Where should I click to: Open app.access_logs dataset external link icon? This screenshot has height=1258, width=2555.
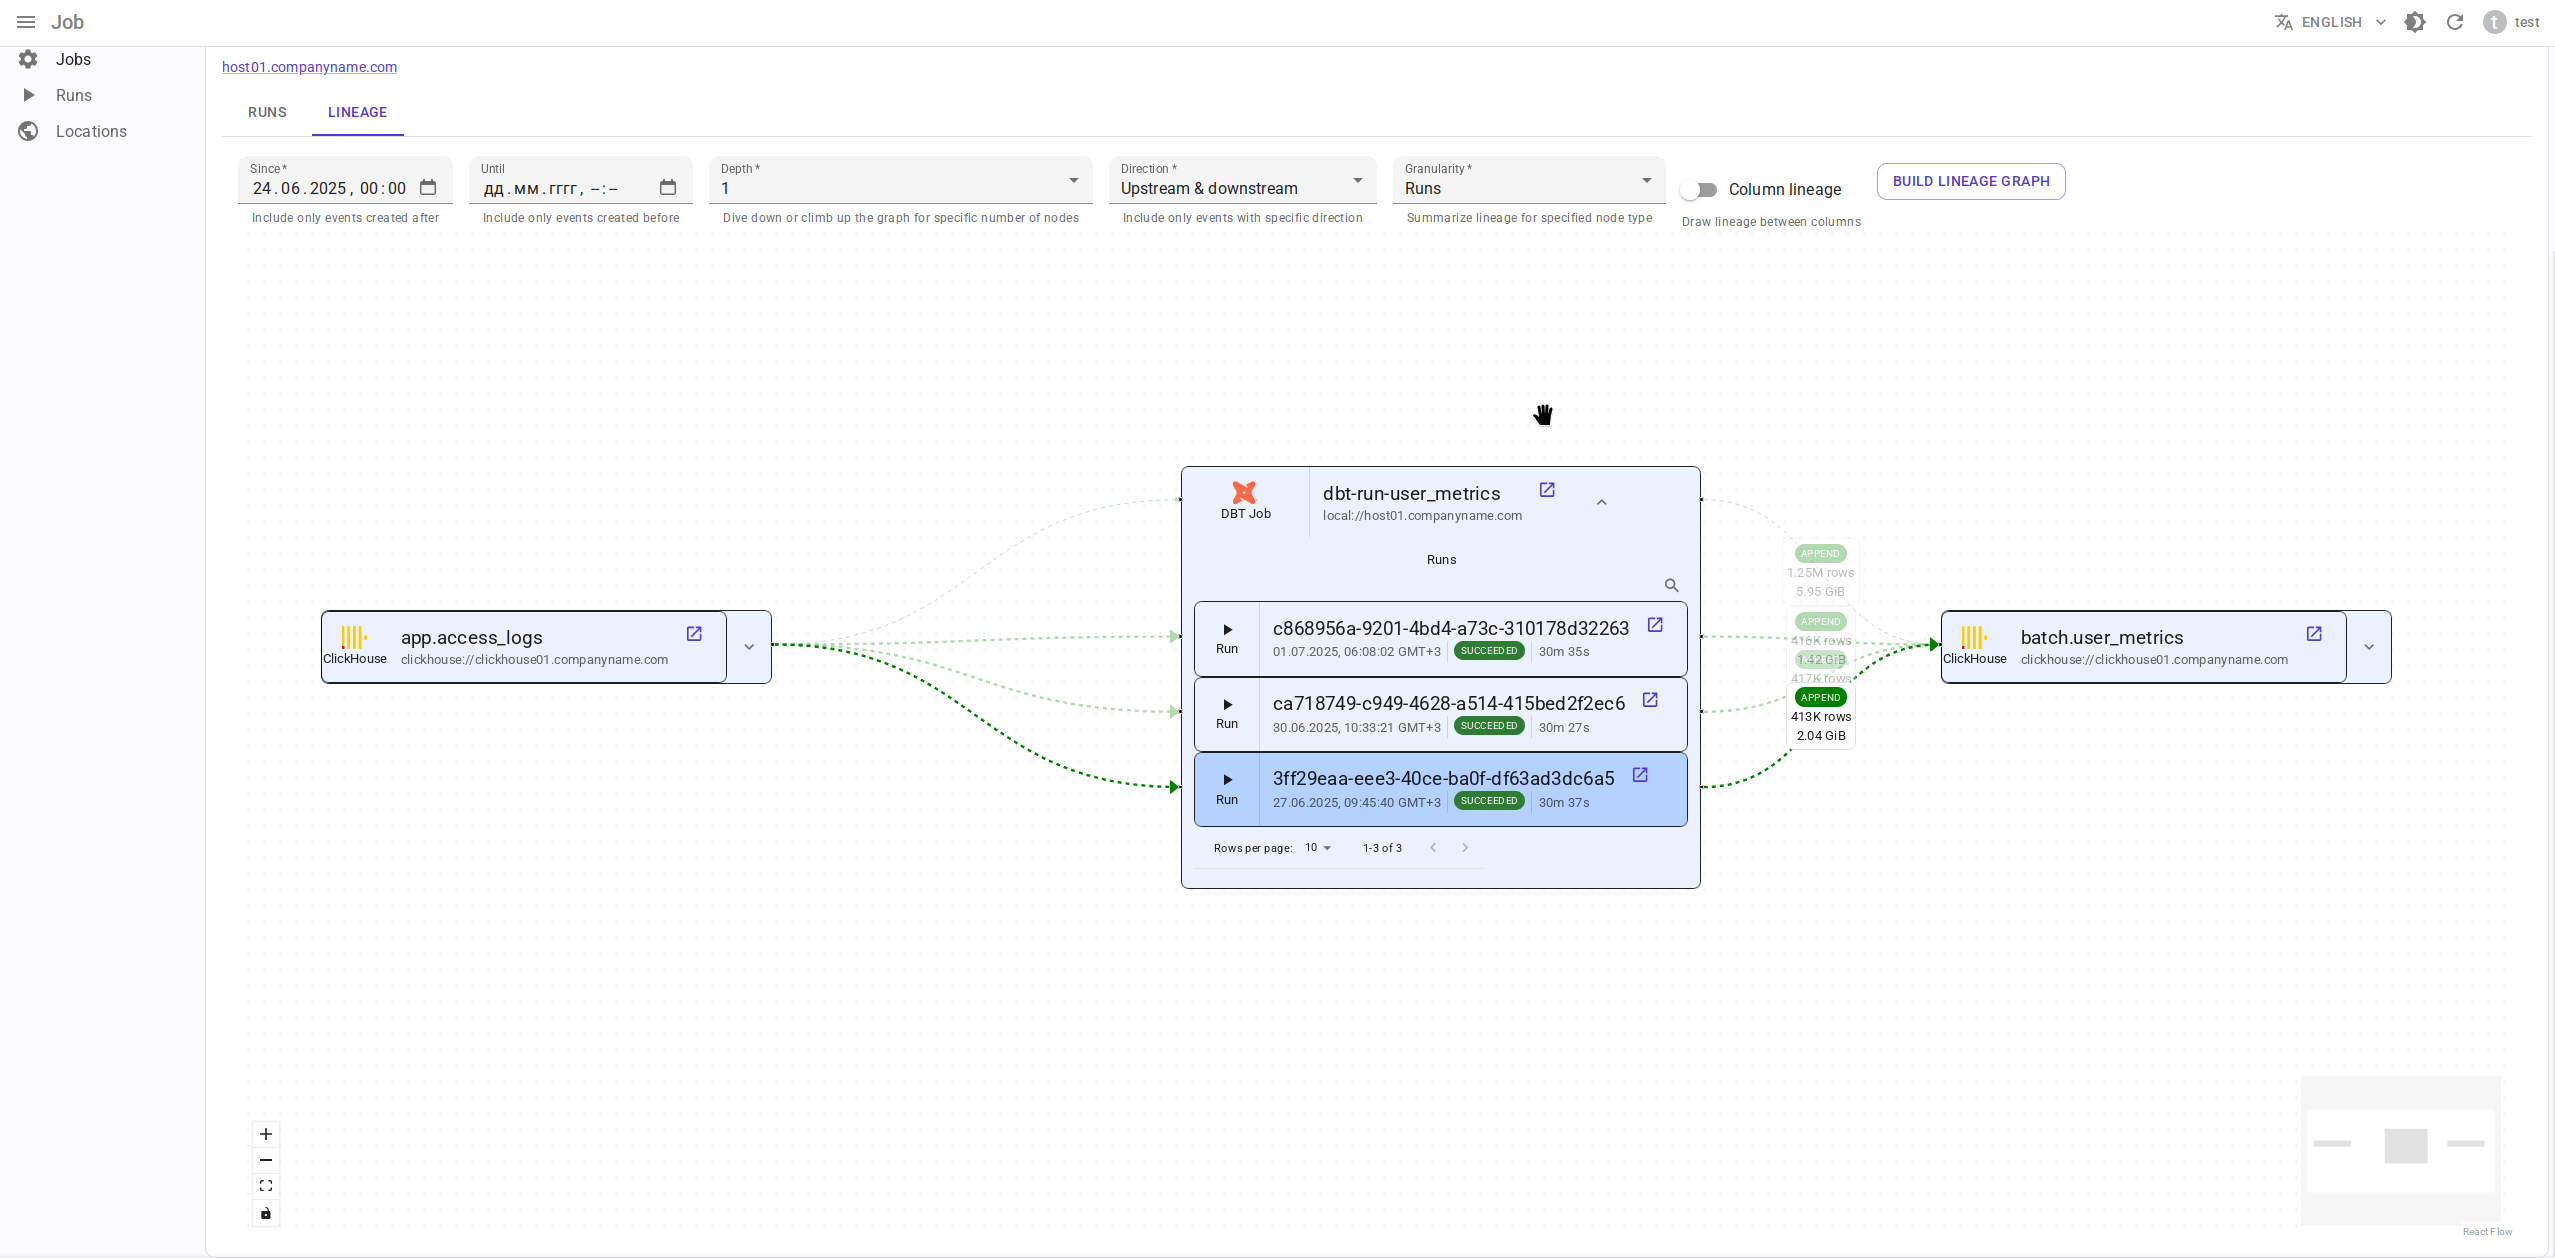click(694, 634)
